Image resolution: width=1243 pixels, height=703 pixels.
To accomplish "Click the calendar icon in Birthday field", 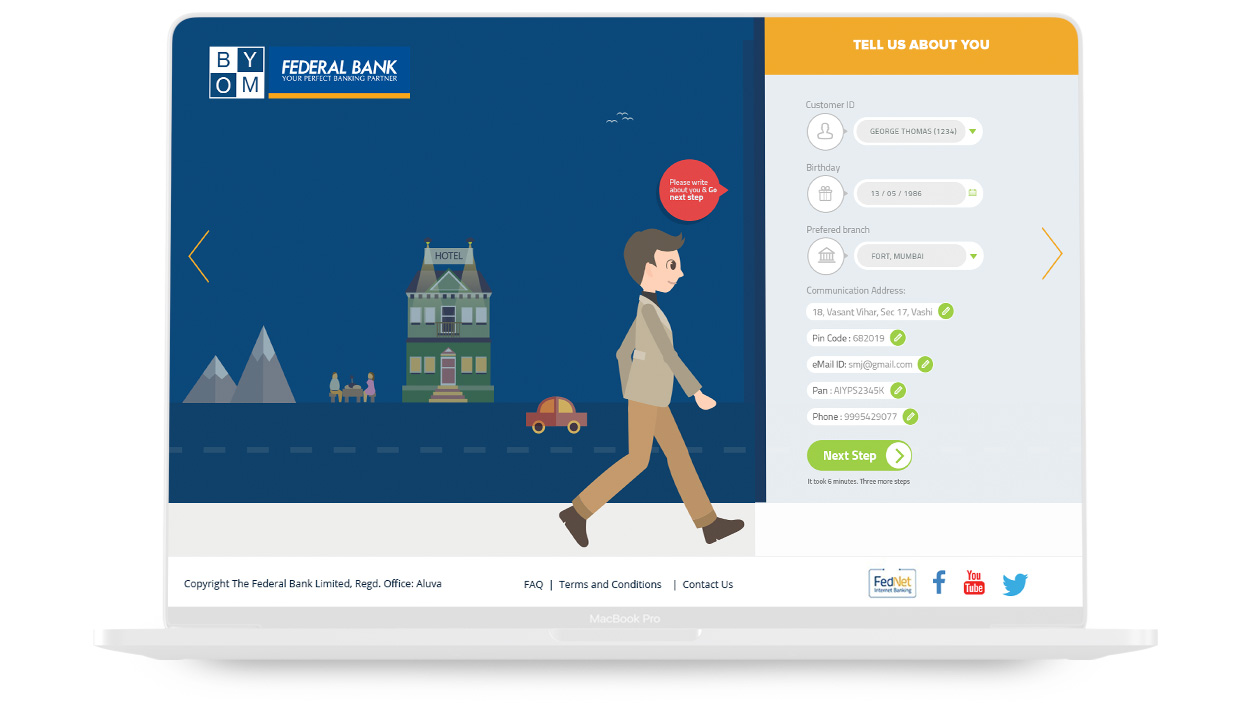I will pyautogui.click(x=972, y=193).
